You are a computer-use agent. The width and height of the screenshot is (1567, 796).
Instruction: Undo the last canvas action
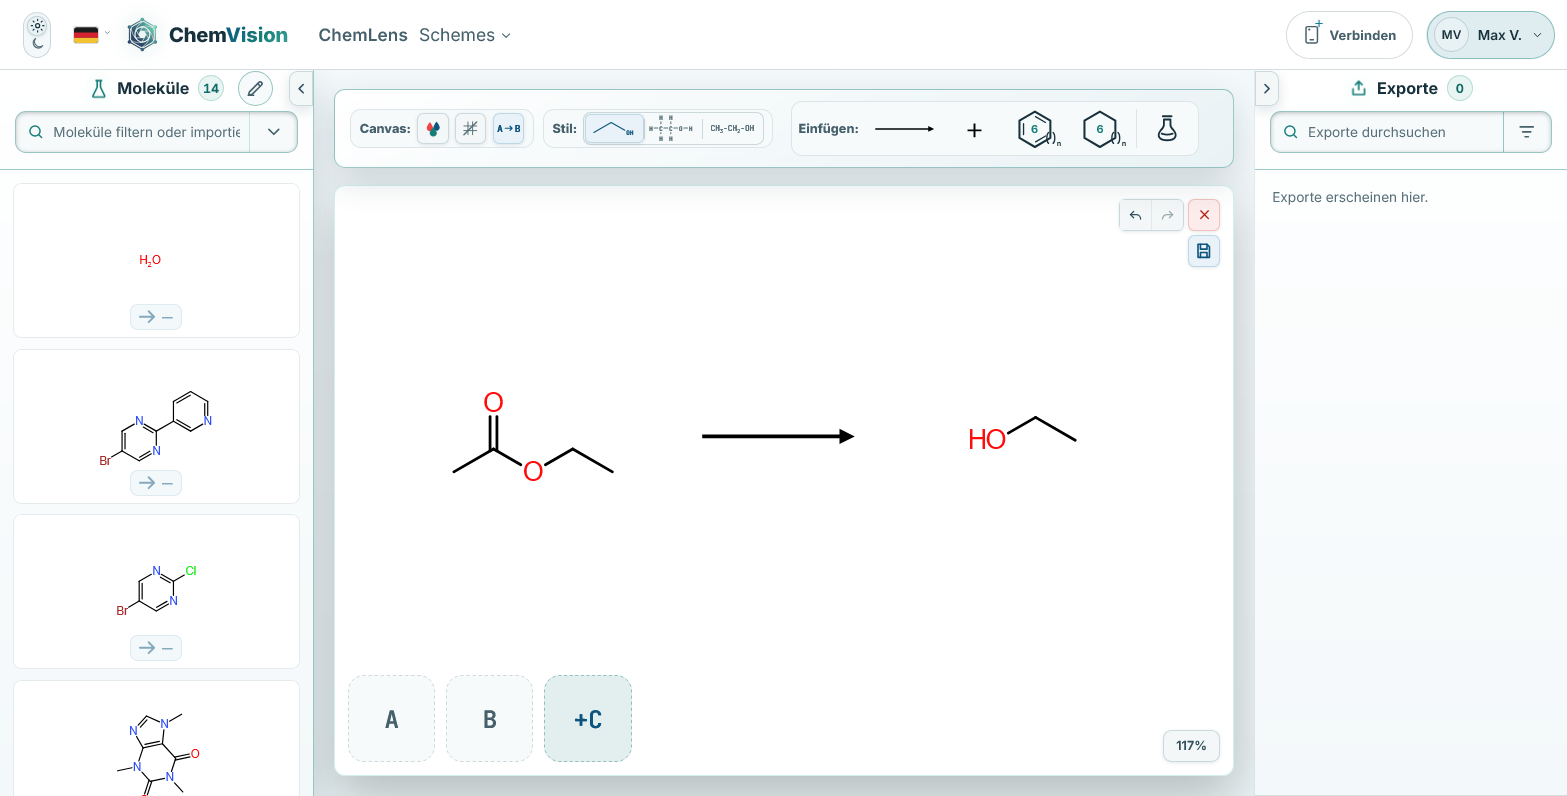[1135, 215]
